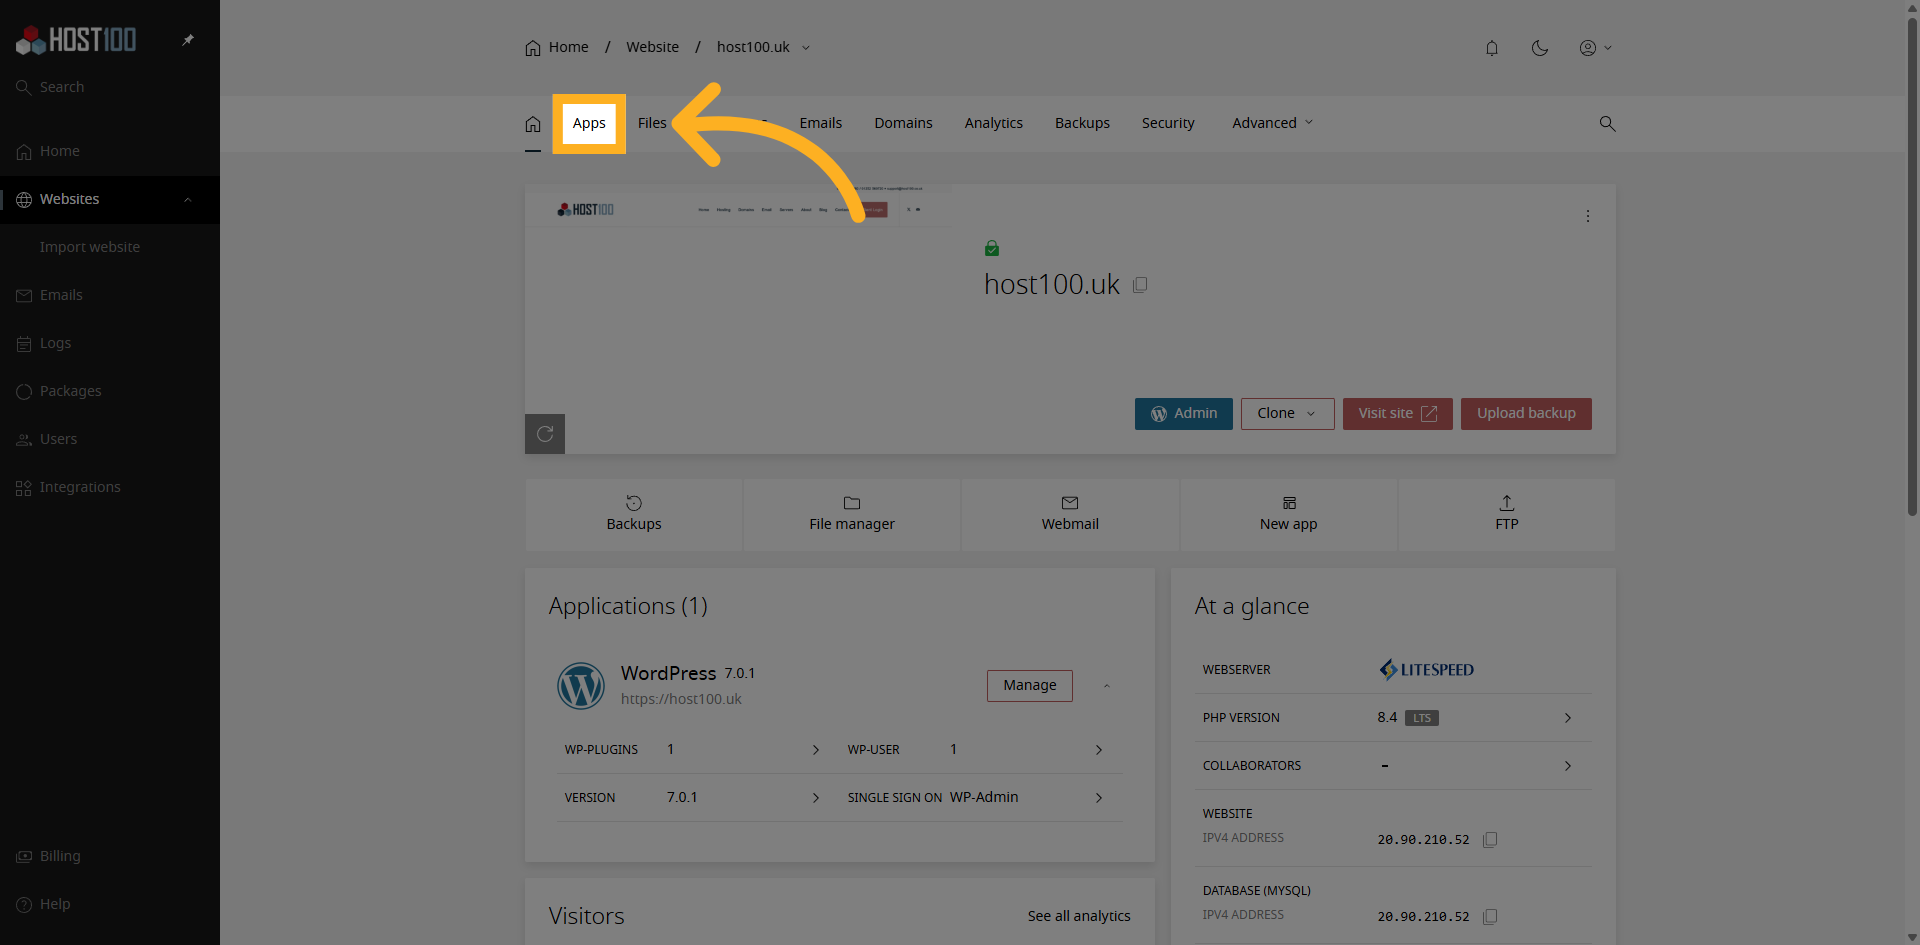The height and width of the screenshot is (945, 1920).
Task: Switch to the Emails tab
Action: tap(820, 123)
